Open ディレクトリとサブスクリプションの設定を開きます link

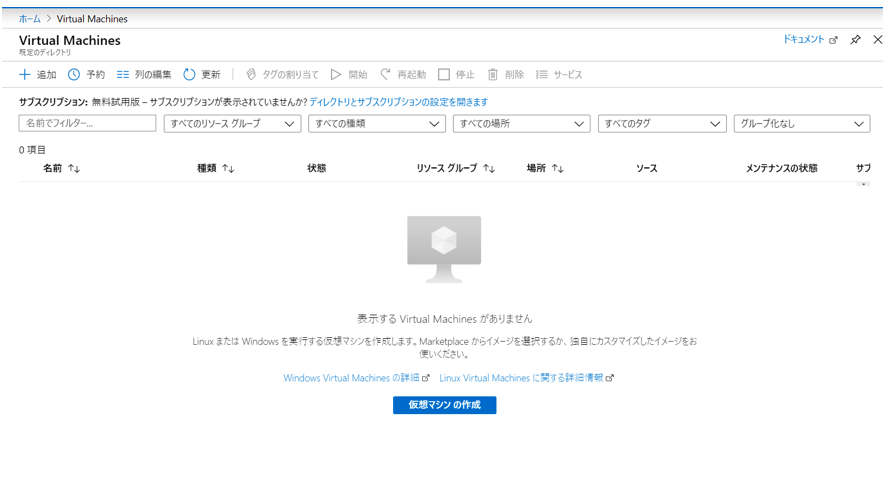tap(399, 102)
